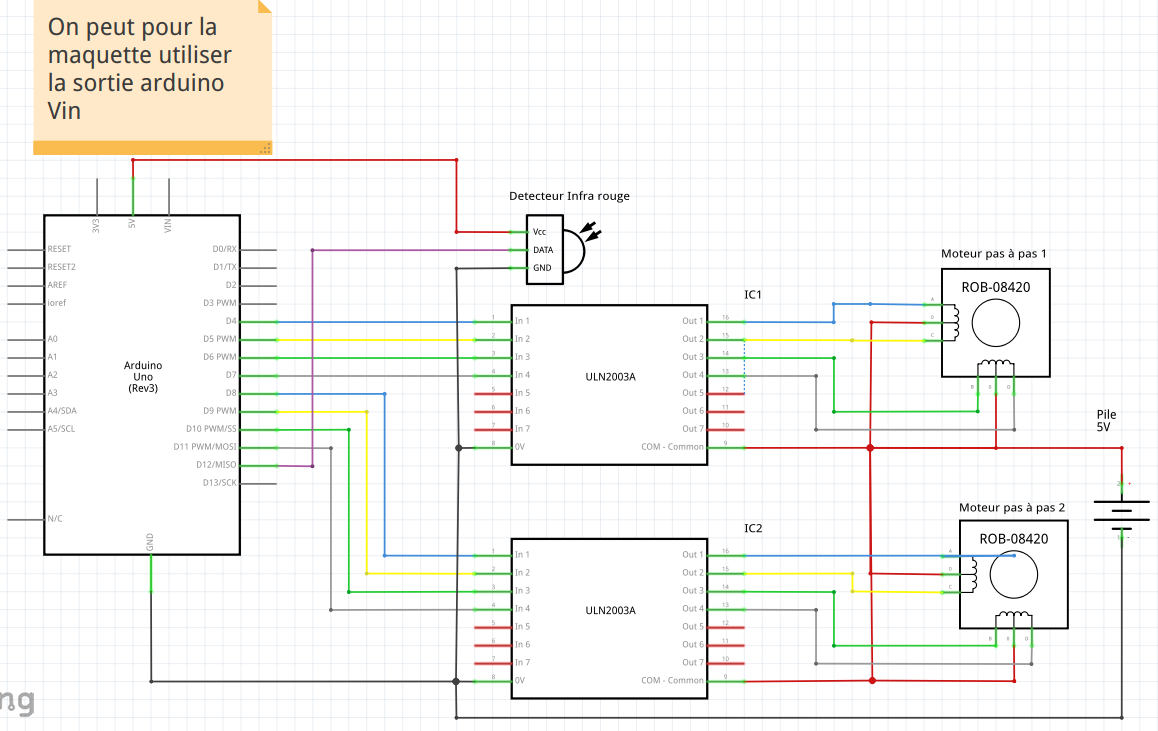Click the 'Pile 5V' label

(1106, 421)
